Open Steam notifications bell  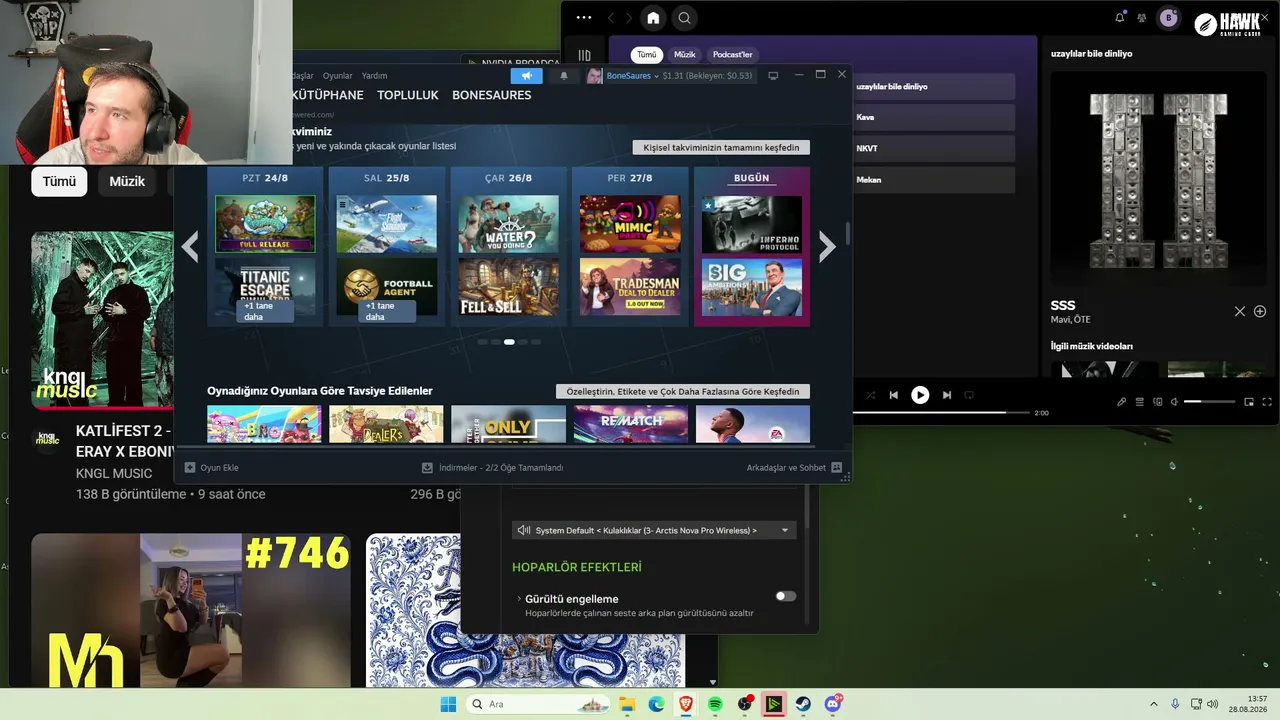(x=563, y=76)
